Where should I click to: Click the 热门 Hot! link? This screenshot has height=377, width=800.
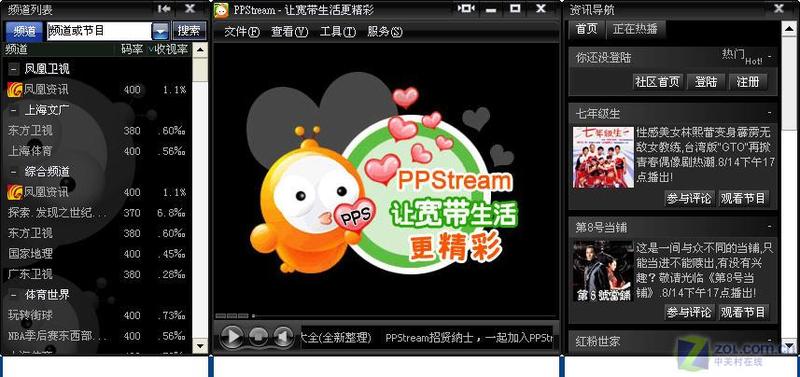click(x=742, y=56)
